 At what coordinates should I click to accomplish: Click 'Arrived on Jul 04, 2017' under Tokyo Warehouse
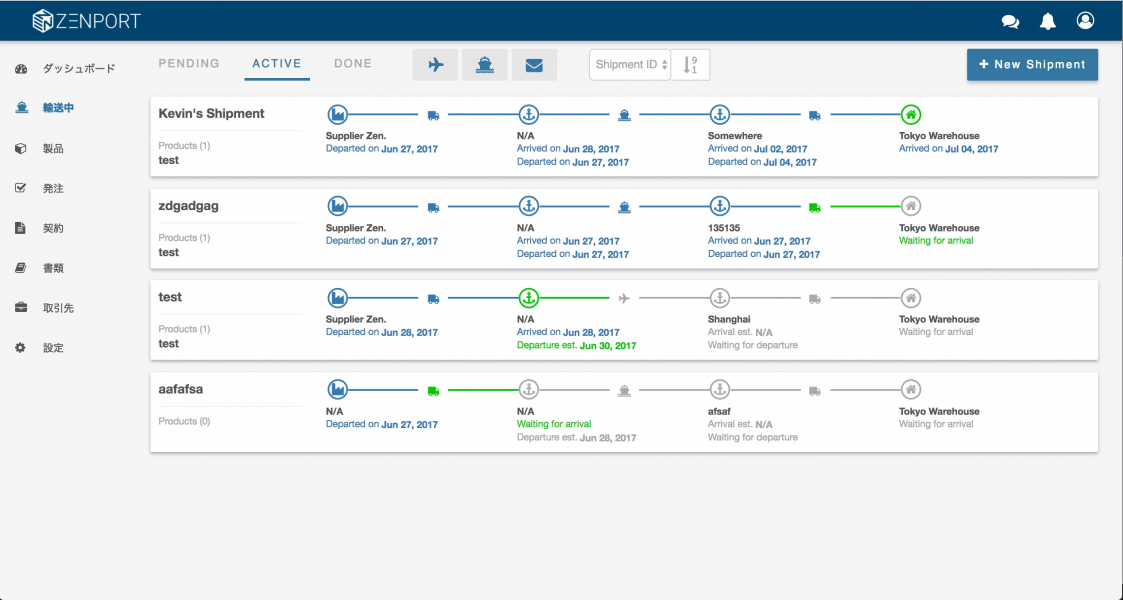point(948,149)
